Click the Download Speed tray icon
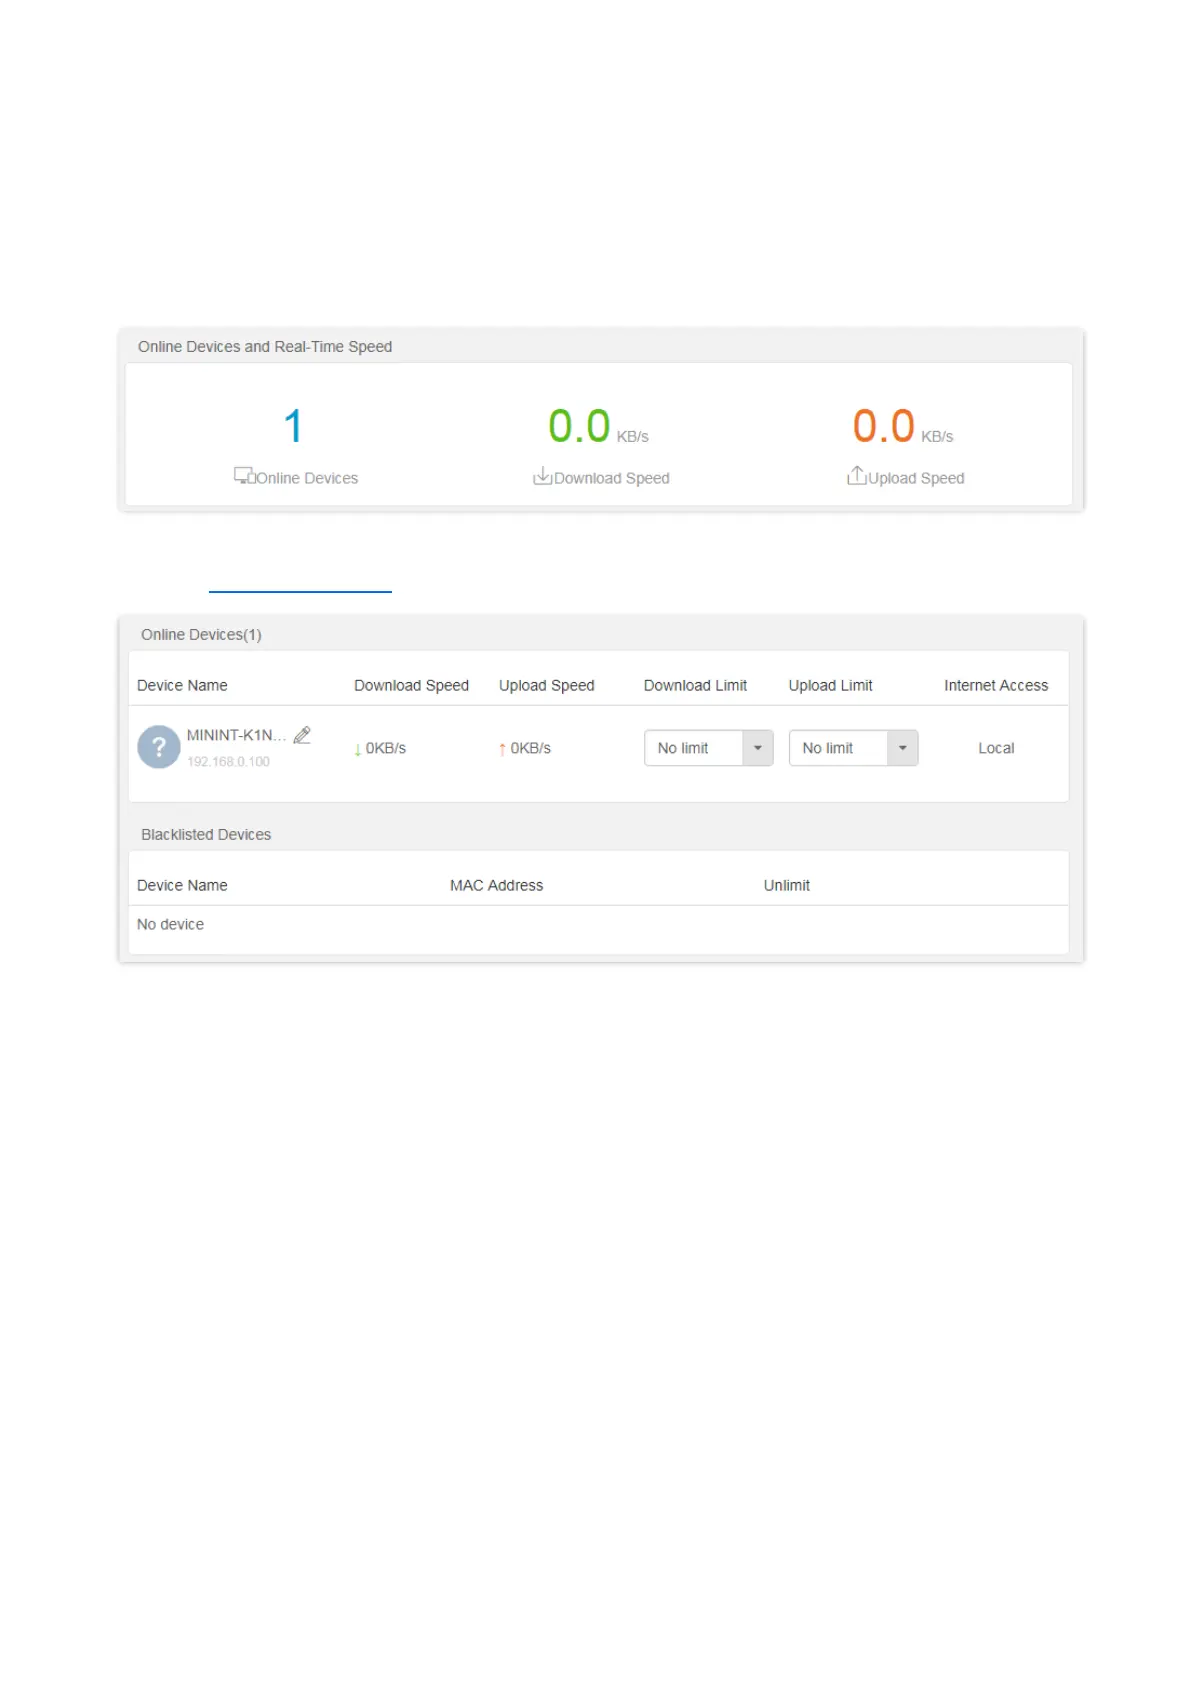Screen dimensions: 1191x1684 [542, 476]
